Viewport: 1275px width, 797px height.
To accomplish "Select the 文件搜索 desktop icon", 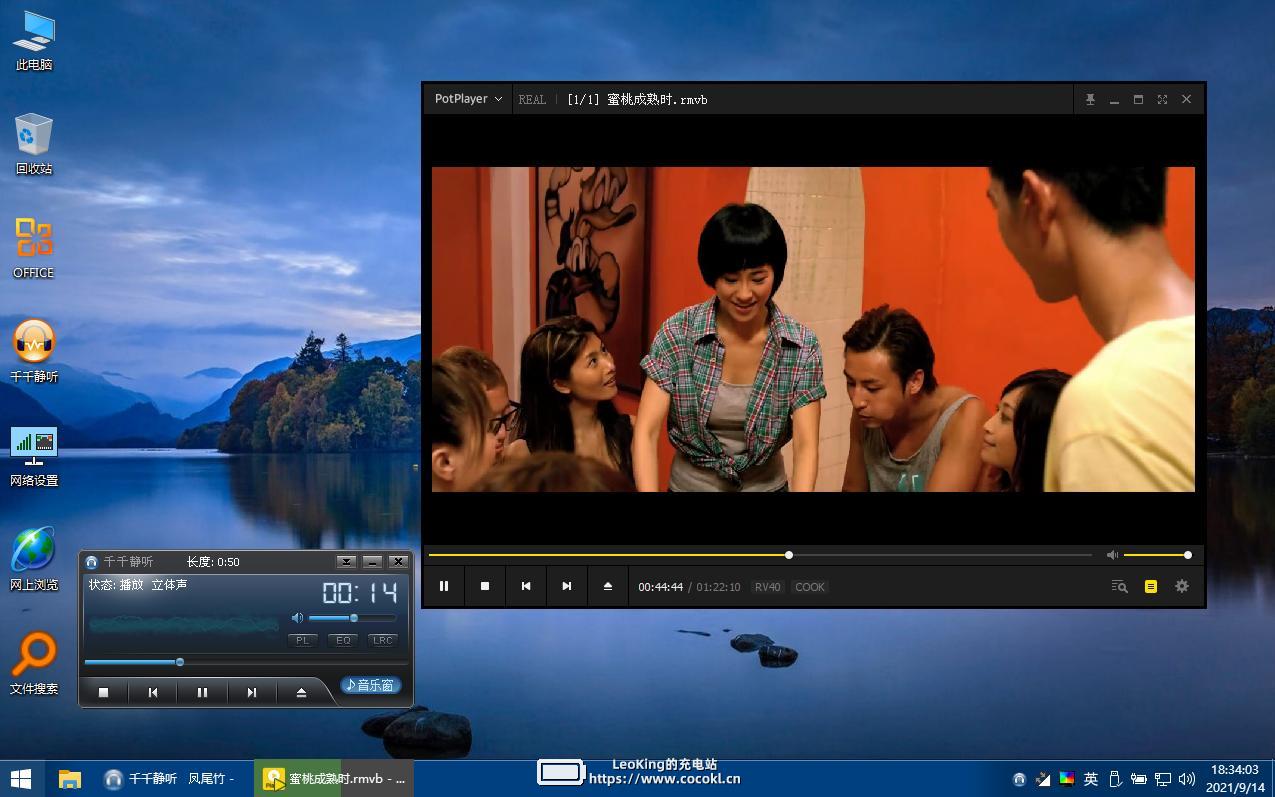I will tap(34, 665).
